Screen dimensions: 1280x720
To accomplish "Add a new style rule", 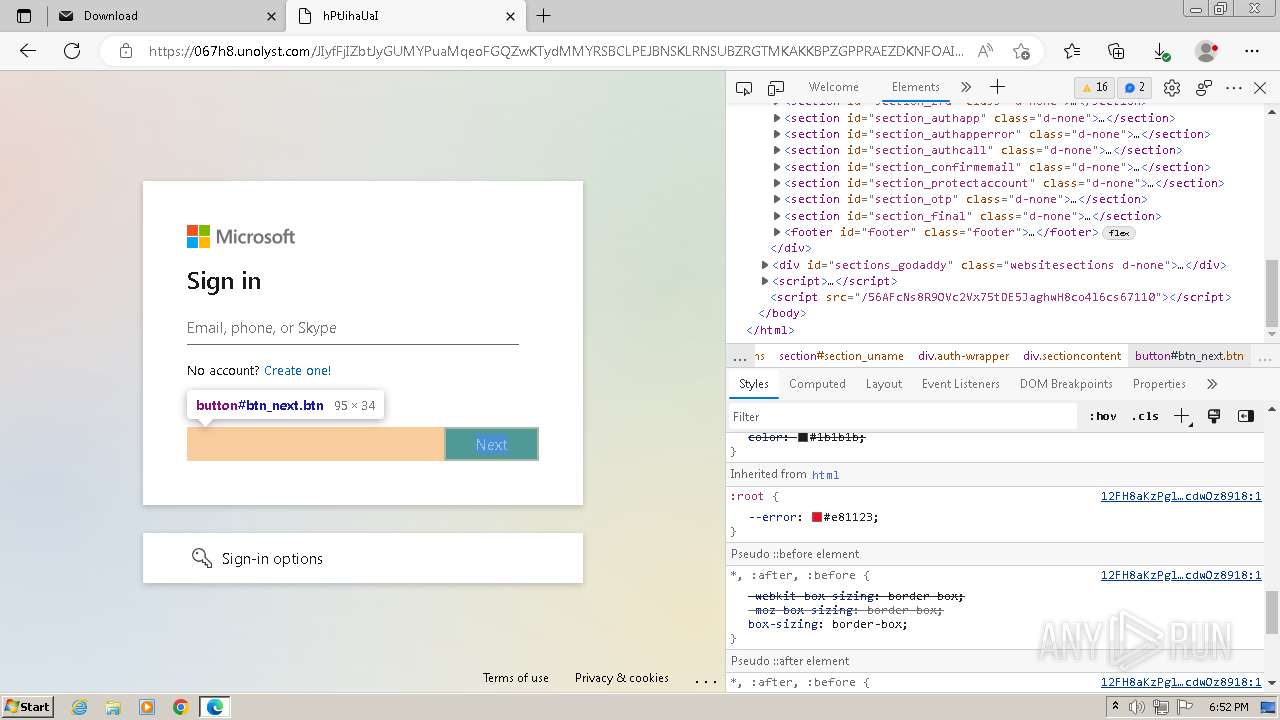I will (x=1182, y=416).
